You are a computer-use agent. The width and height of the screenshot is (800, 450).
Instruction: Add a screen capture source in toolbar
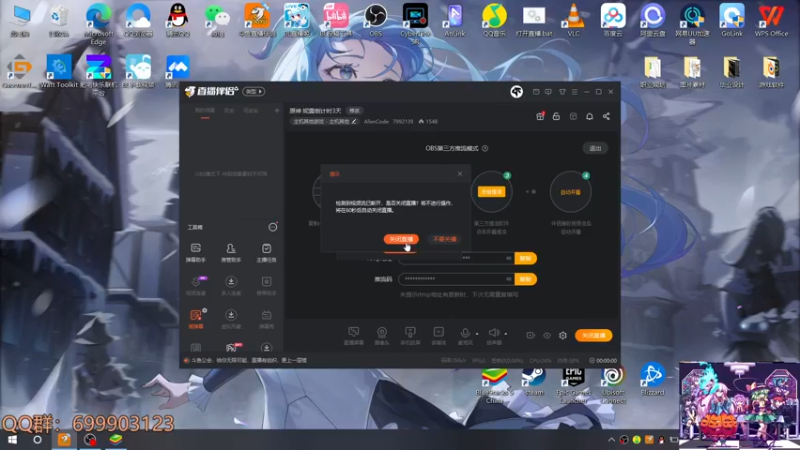pyautogui.click(x=354, y=335)
